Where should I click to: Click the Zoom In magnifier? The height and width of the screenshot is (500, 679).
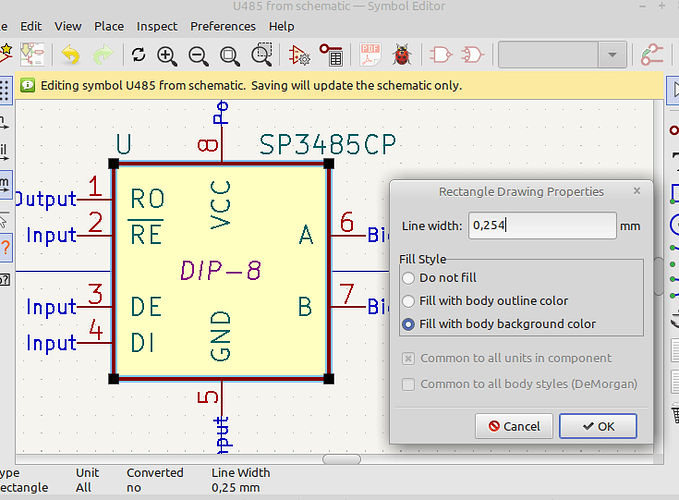167,56
